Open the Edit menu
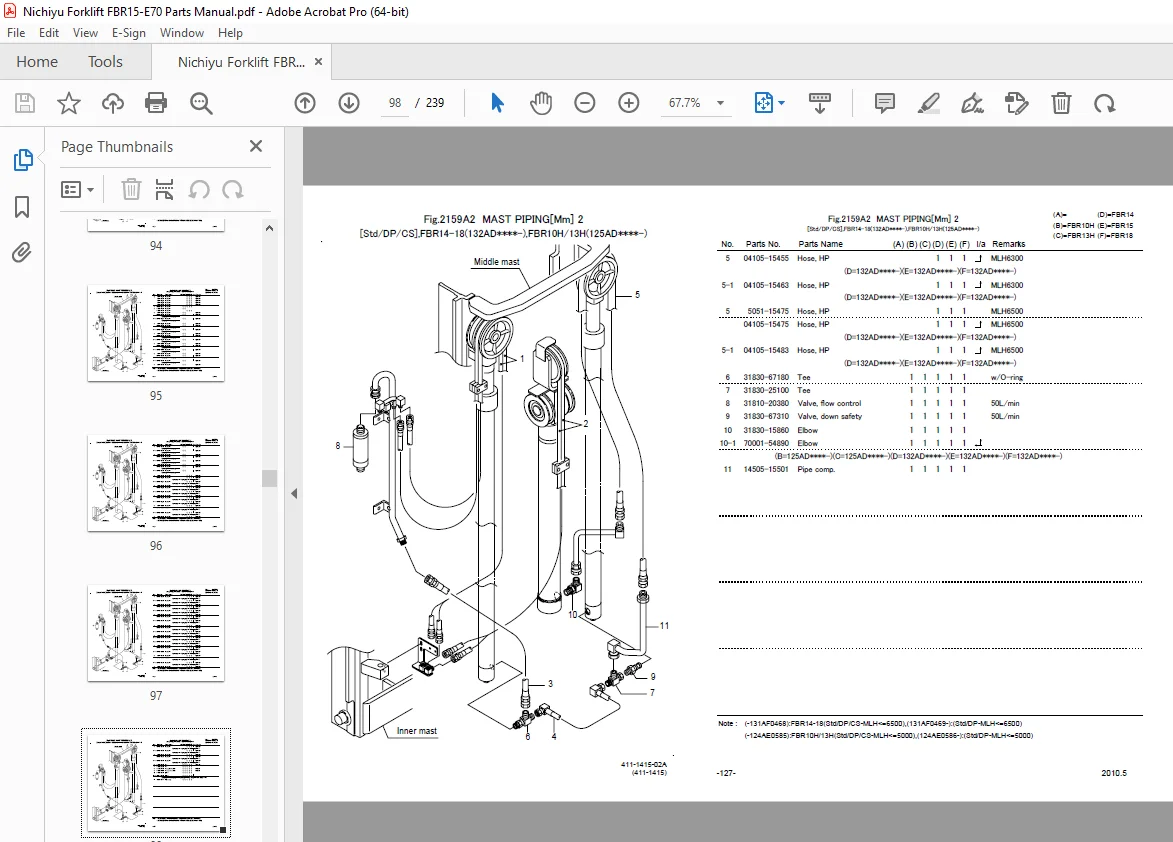The height and width of the screenshot is (842, 1173). [49, 33]
